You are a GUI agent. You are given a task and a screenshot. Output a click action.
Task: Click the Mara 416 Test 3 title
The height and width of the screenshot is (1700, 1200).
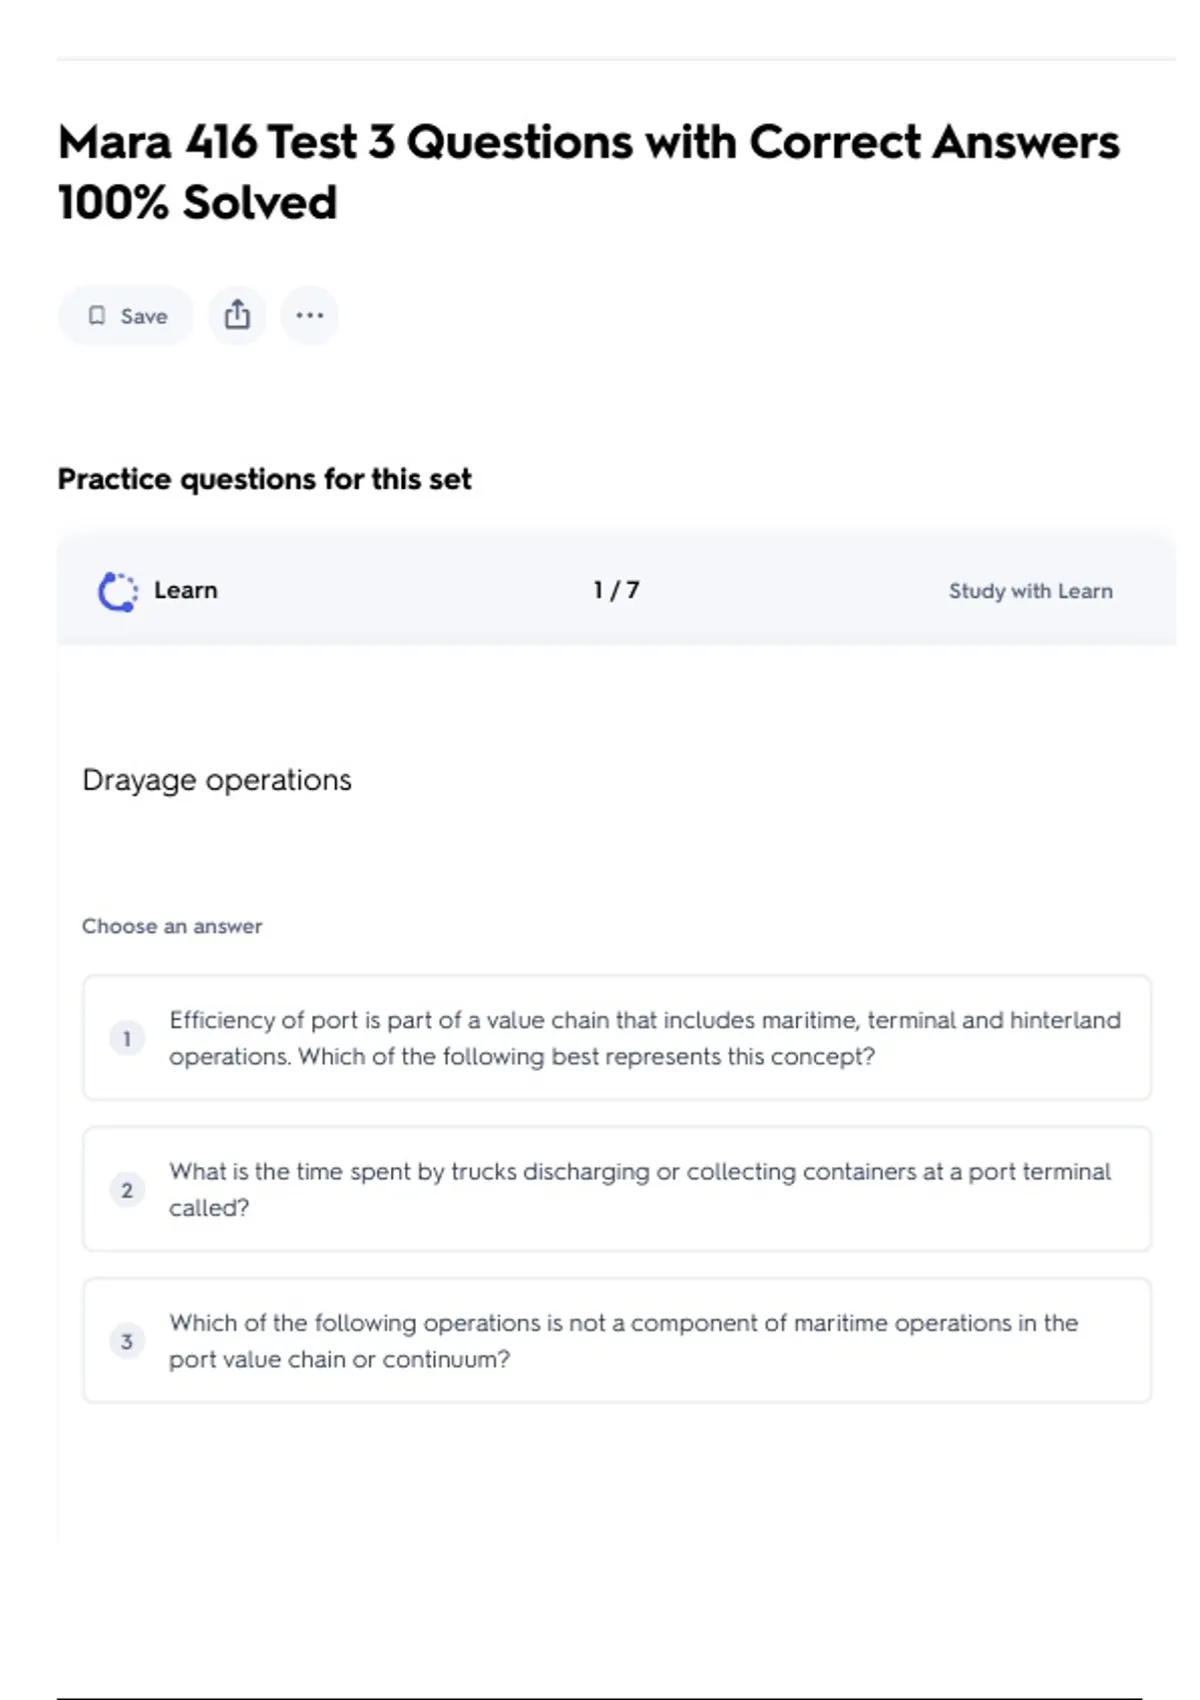click(x=588, y=142)
